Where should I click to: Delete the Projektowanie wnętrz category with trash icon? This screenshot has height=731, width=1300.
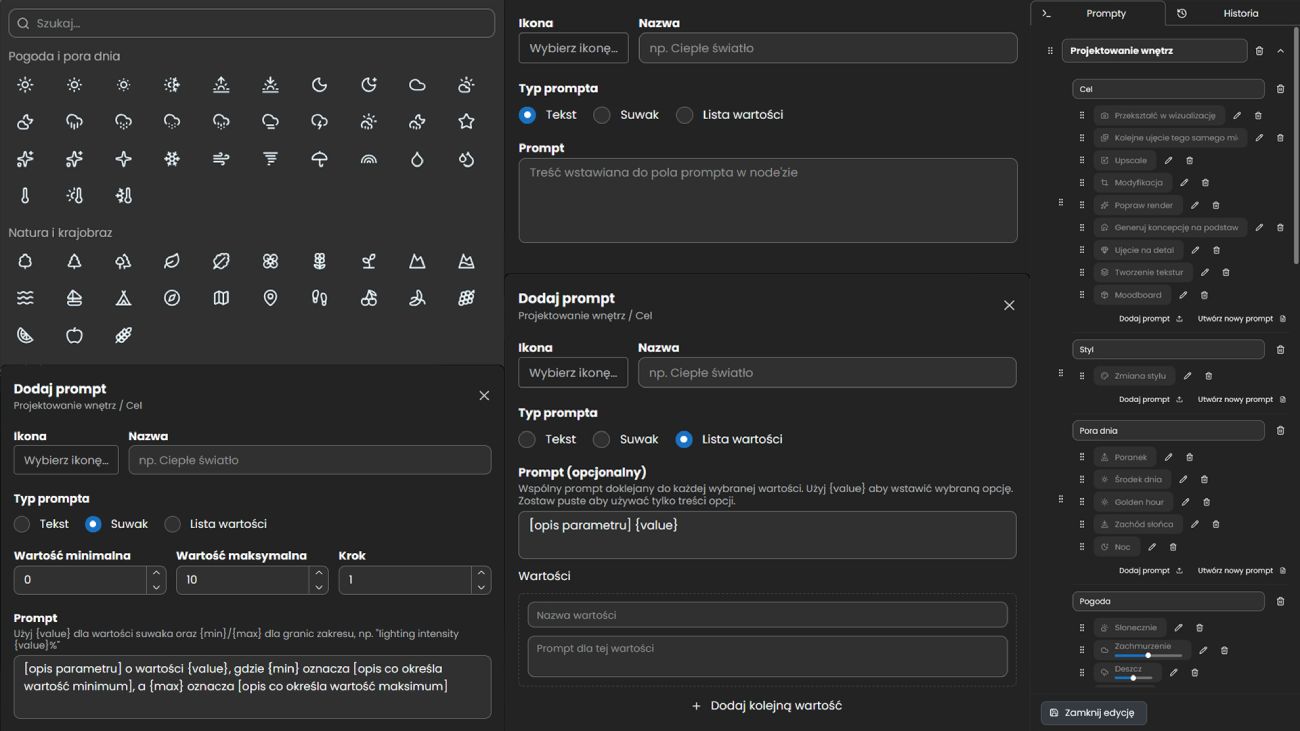[1259, 51]
